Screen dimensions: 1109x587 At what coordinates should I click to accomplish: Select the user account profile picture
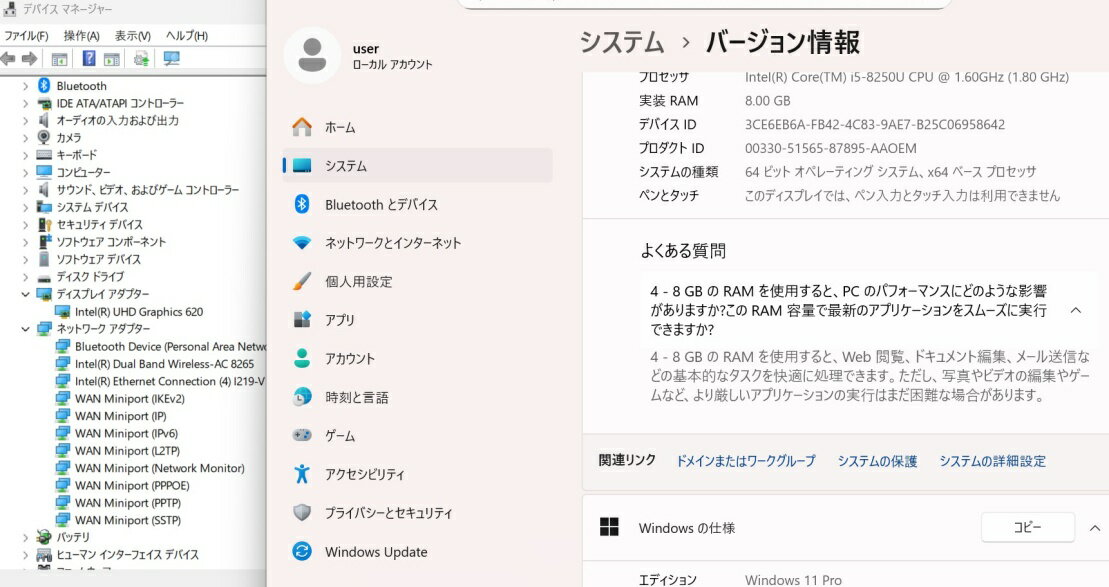[312, 56]
